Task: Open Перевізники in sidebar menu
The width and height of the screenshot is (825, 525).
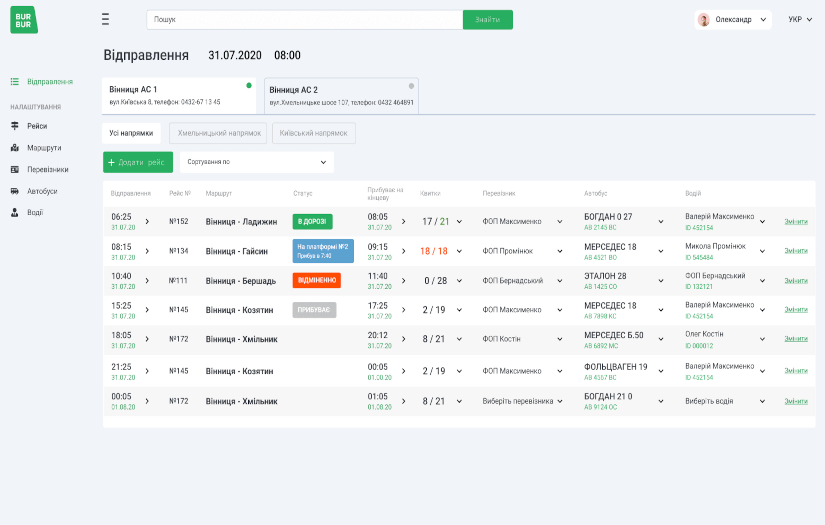Action: [48, 169]
